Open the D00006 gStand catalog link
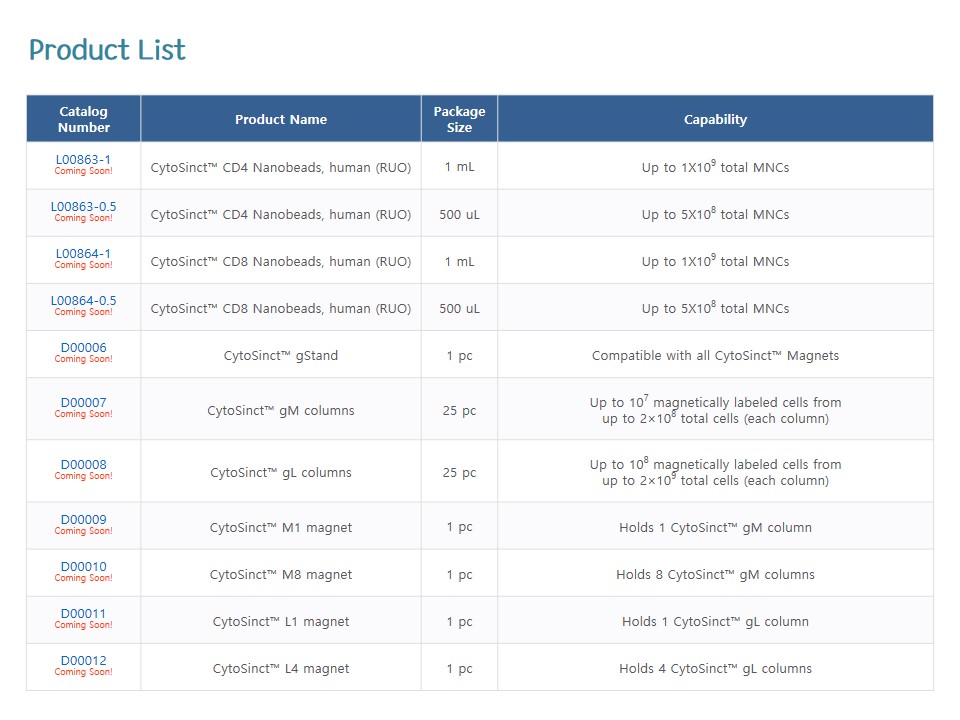960x720 pixels. 83,348
